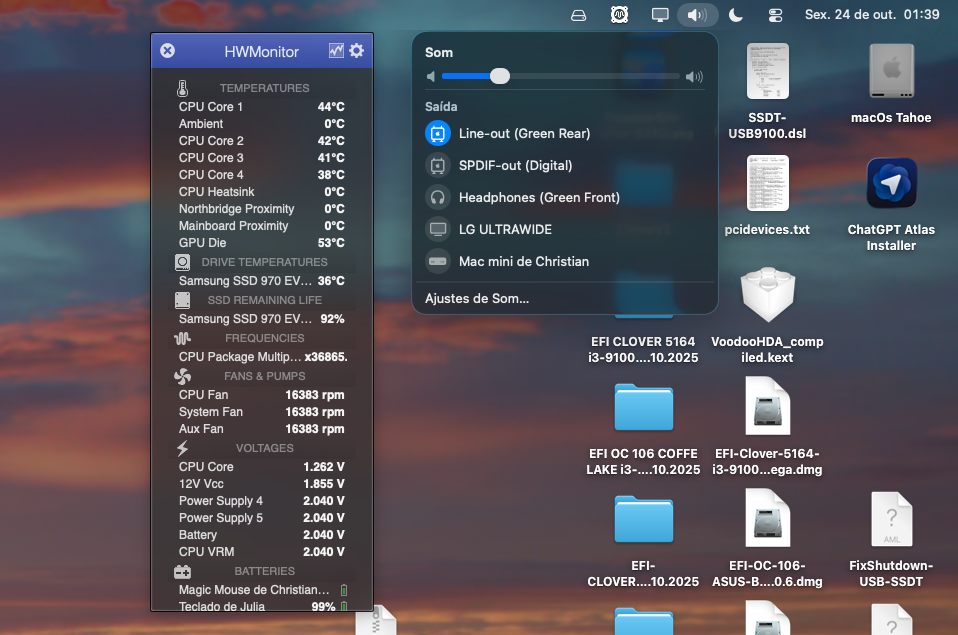This screenshot has width=958, height=635.
Task: Click Samsung SSD 36°C temperature row
Action: (x=261, y=281)
